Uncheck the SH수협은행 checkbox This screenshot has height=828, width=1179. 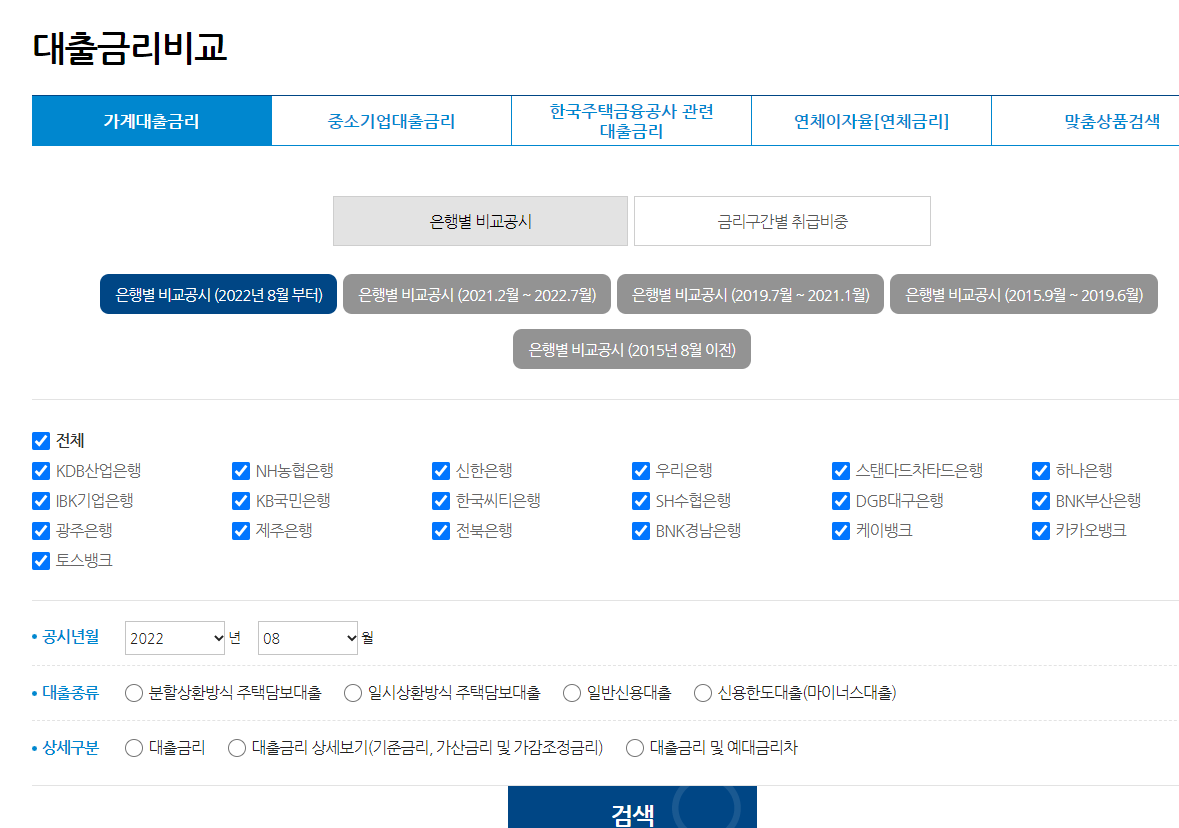[x=641, y=501]
